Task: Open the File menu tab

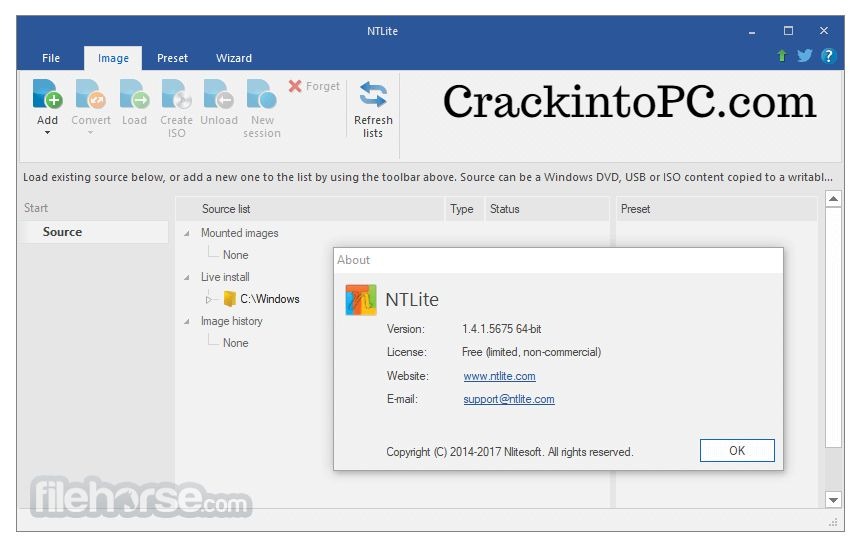Action: 51,58
